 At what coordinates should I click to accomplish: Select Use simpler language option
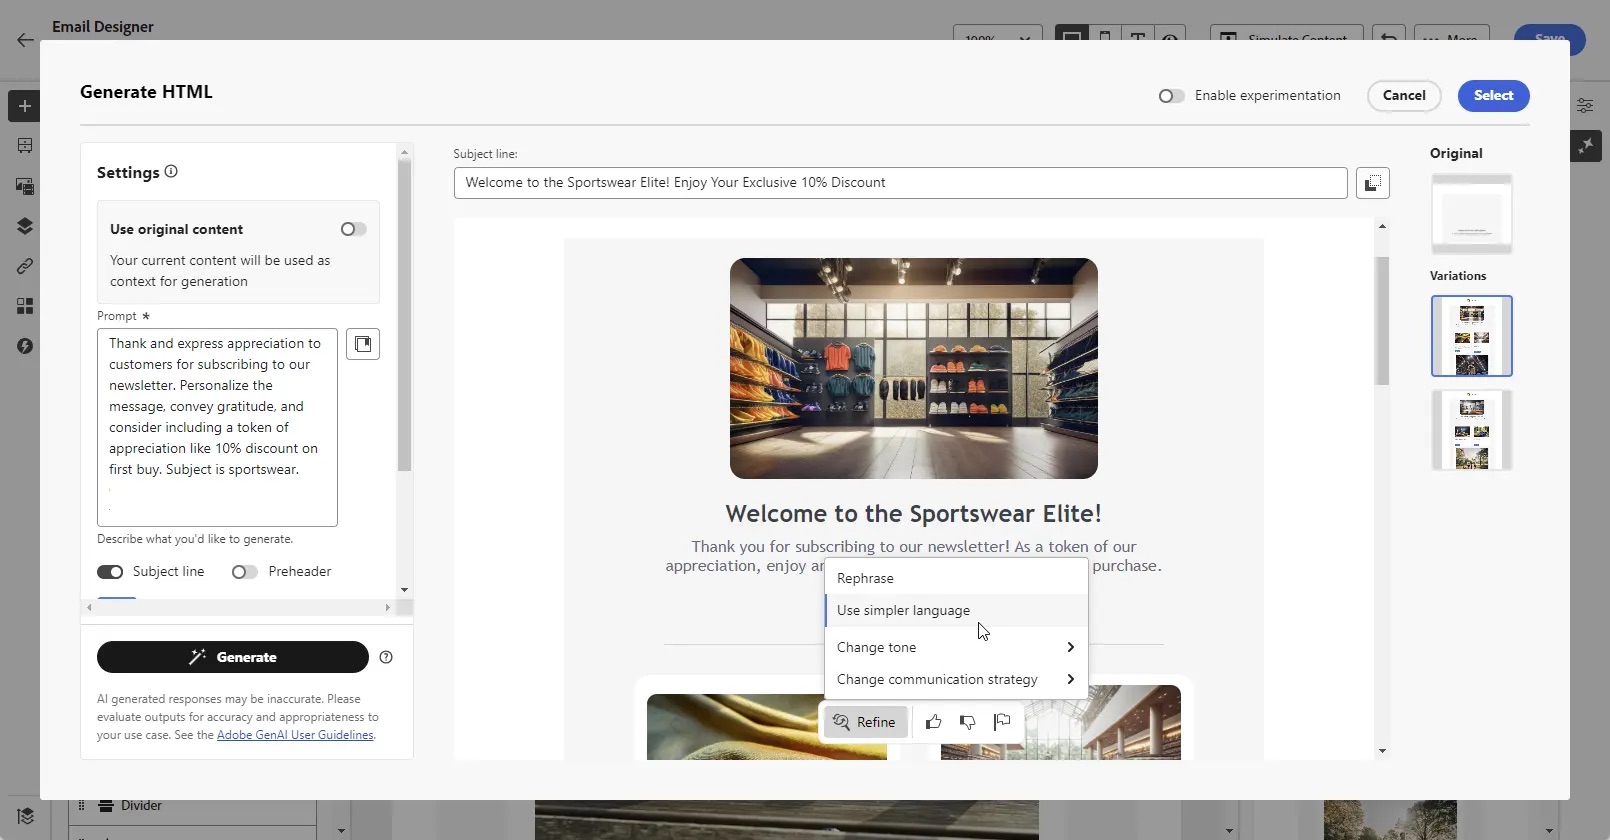tap(956, 610)
